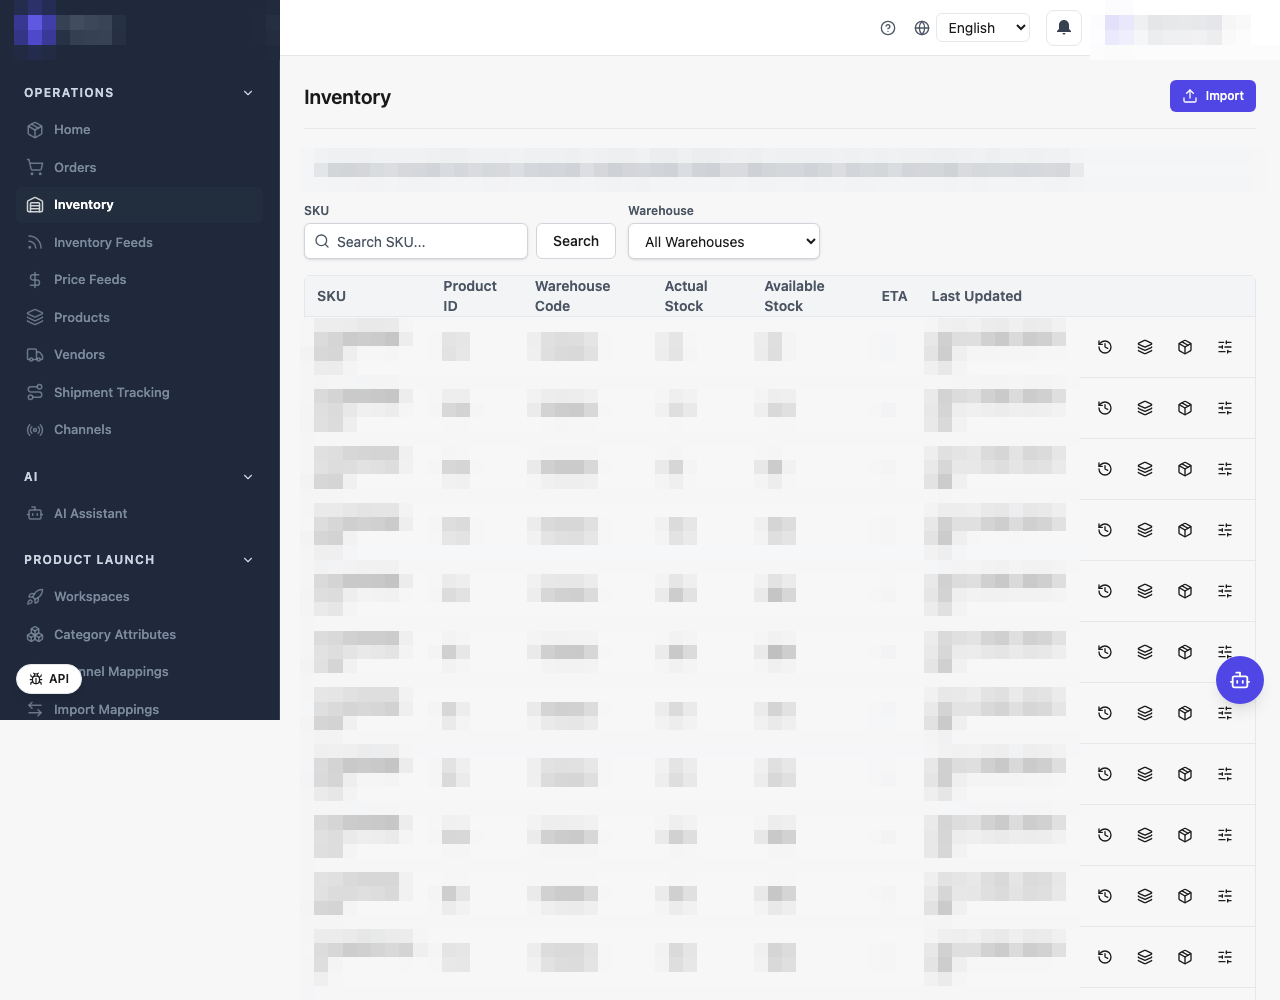Image resolution: width=1280 pixels, height=1000 pixels.
Task: Click the Vendors truck icon
Action: (x=35, y=355)
